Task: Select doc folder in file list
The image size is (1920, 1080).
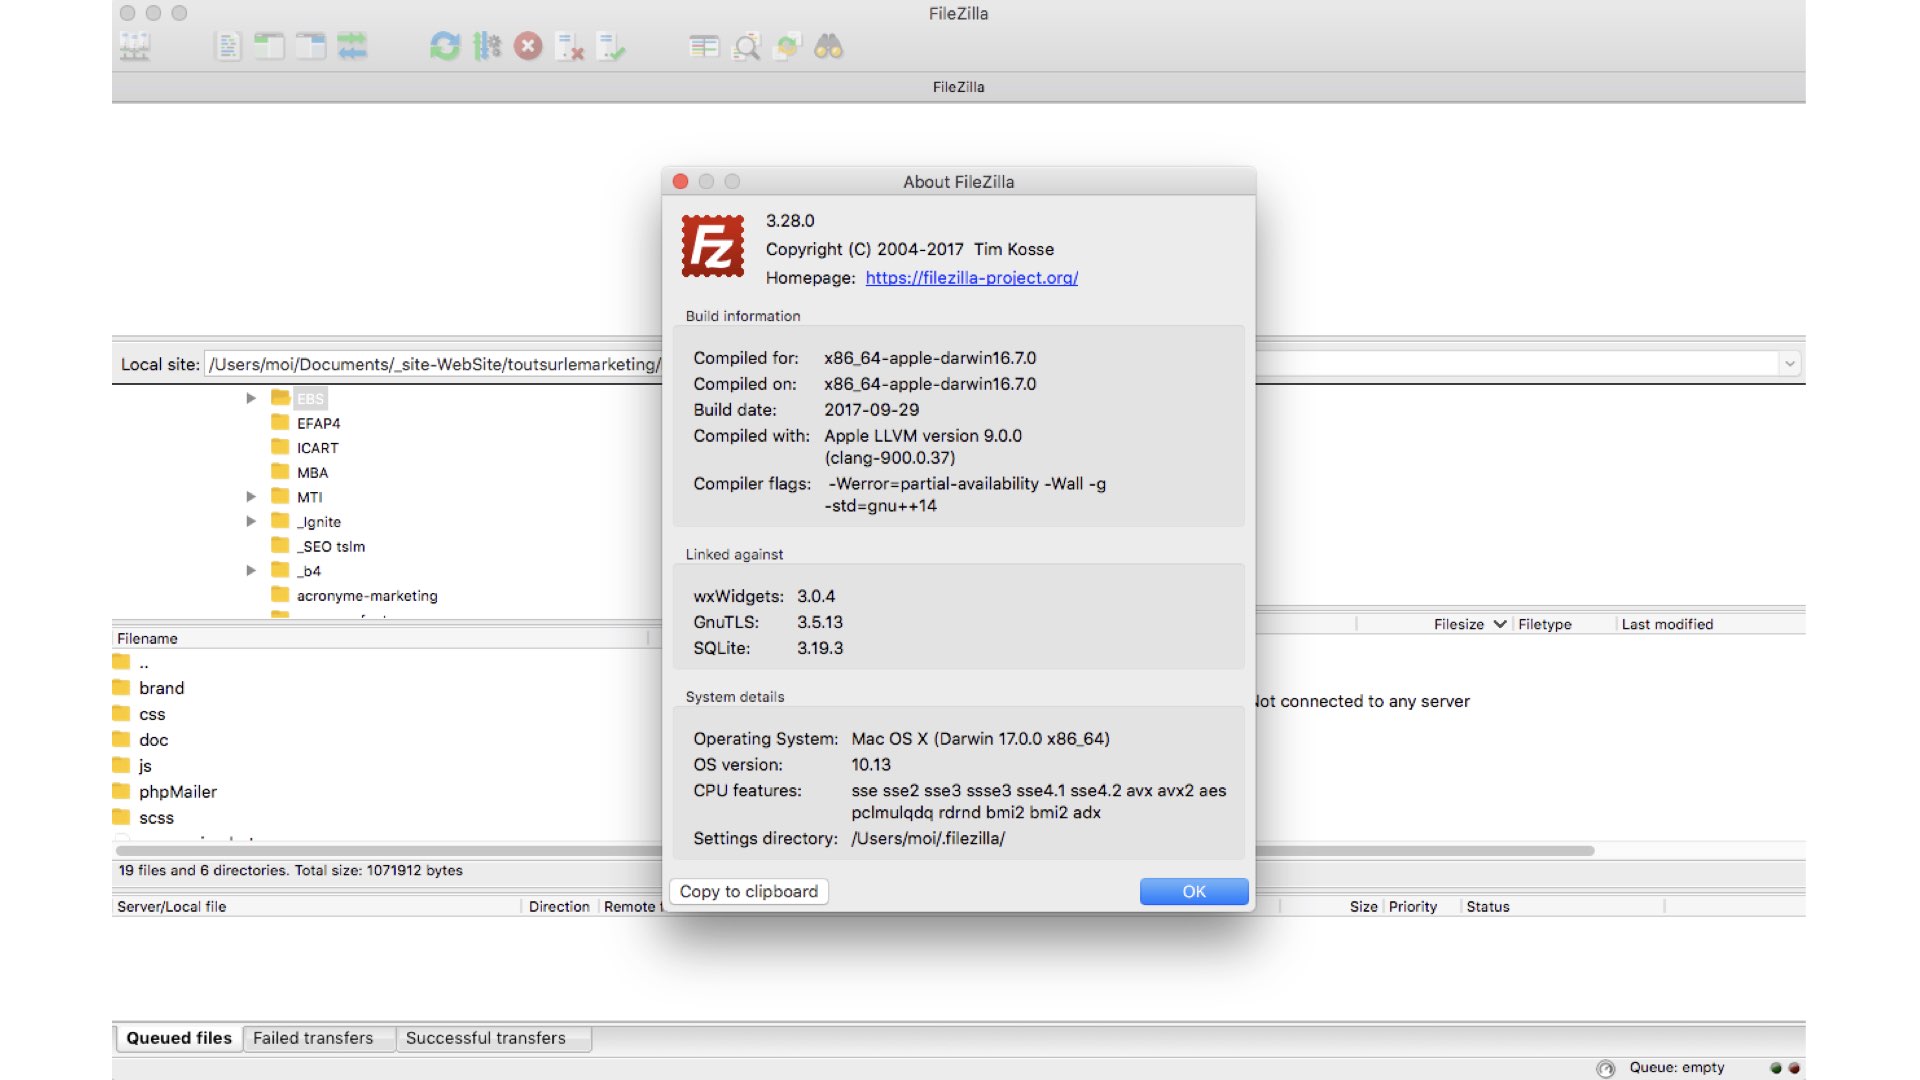Action: coord(153,740)
